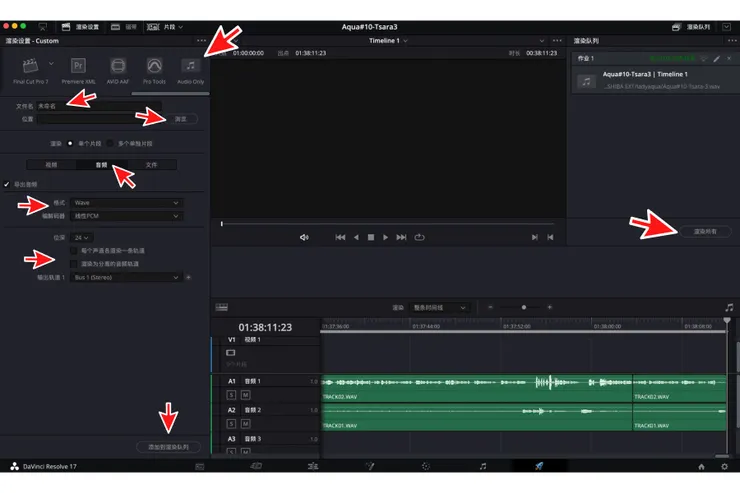Toggle the timeline view options icon

[x=222, y=308]
